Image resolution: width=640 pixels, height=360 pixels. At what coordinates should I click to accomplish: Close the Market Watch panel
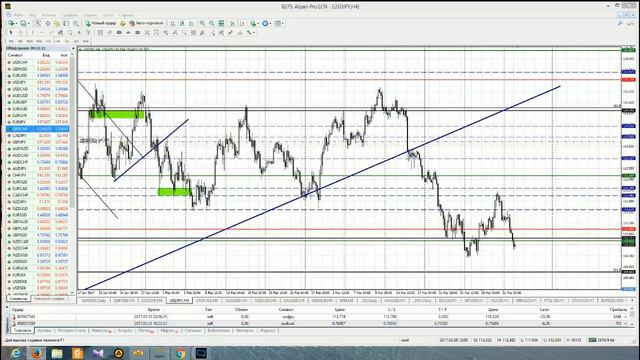pos(73,48)
